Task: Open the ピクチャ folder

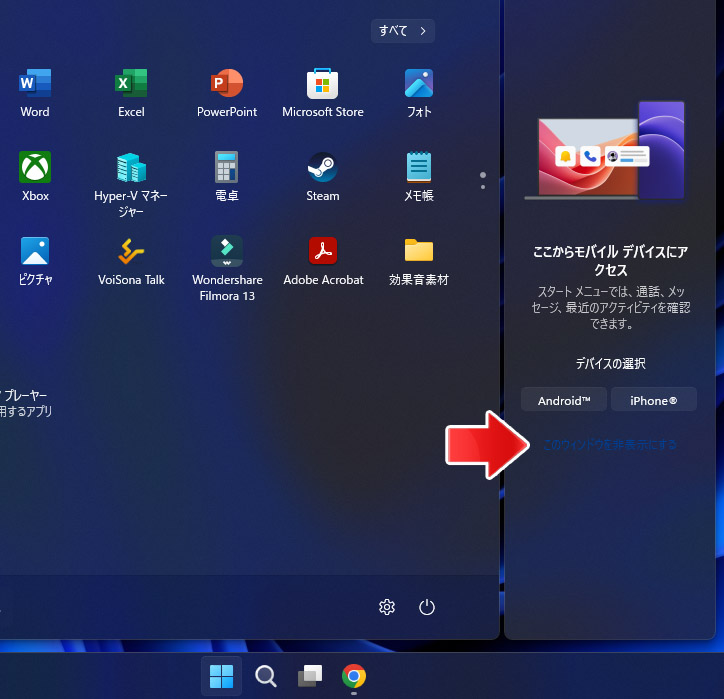Action: click(35, 261)
